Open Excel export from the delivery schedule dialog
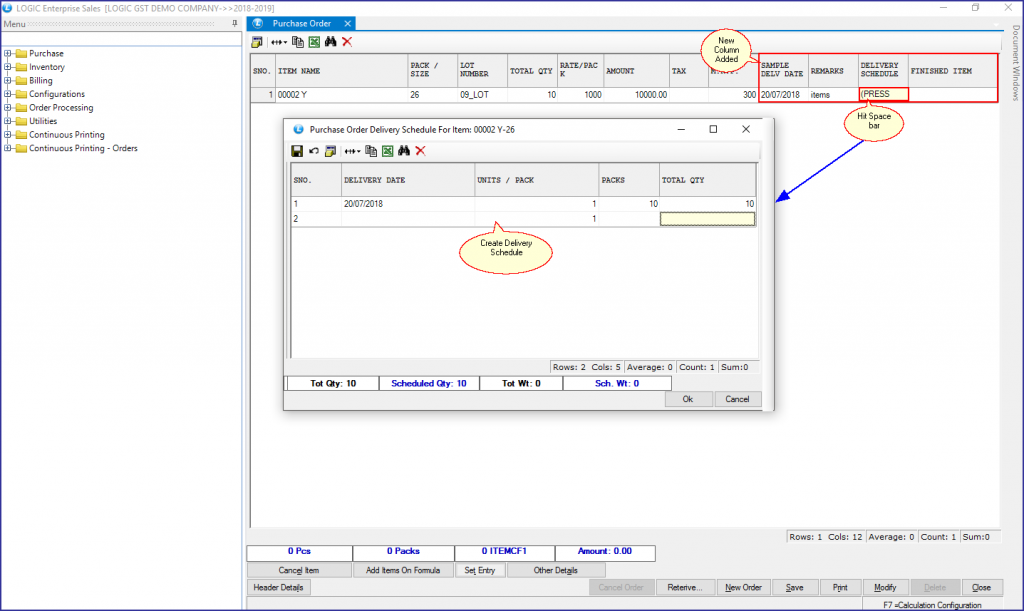1024x611 pixels. [387, 150]
